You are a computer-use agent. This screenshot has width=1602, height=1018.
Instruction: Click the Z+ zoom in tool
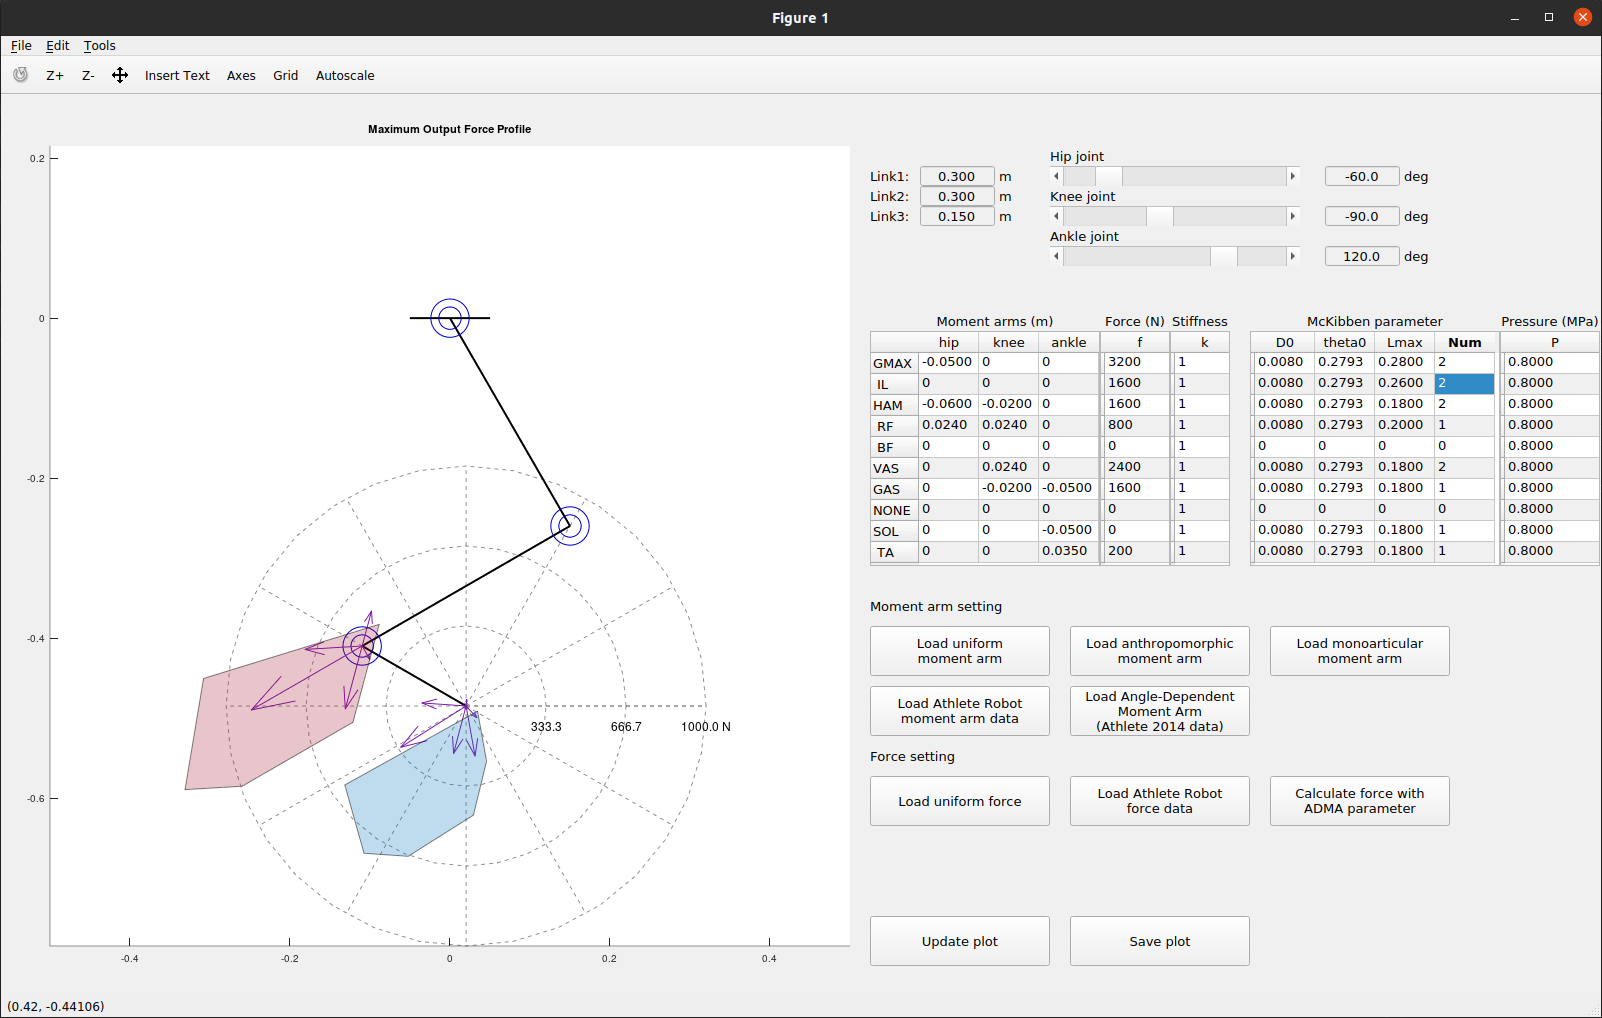pos(55,76)
